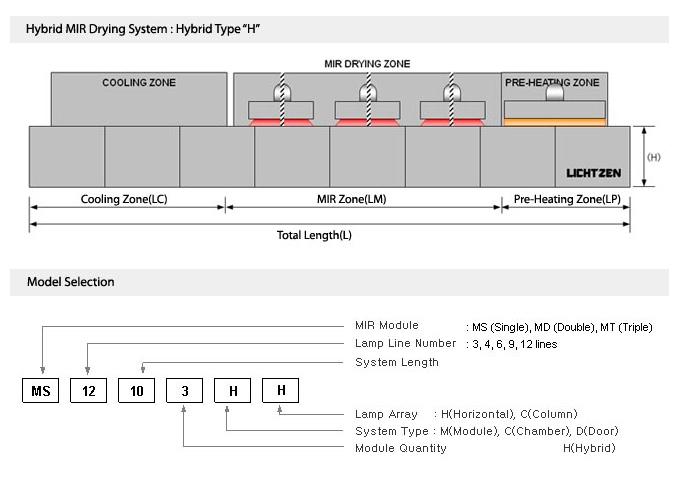Click the 'Module Quantity' legend label
The height and width of the screenshot is (480, 680).
click(x=401, y=448)
